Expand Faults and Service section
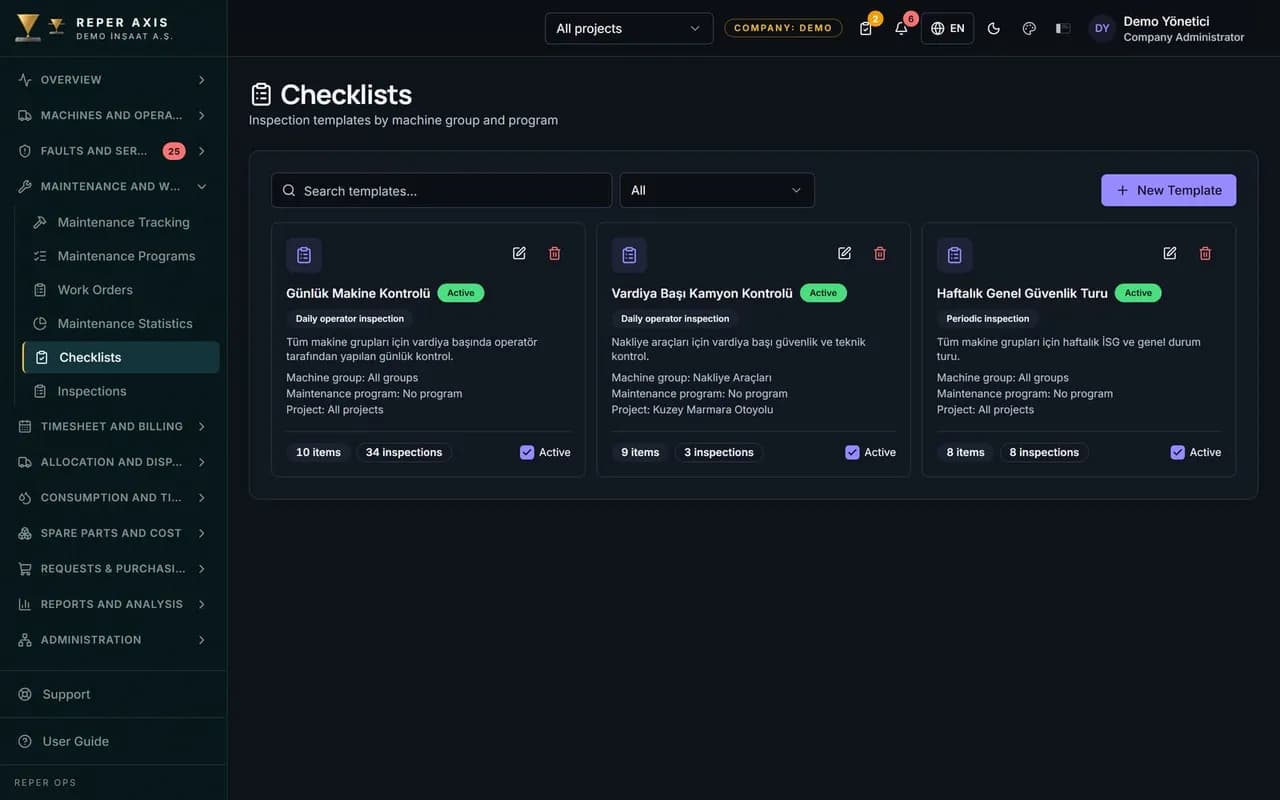This screenshot has height=800, width=1280. point(113,151)
